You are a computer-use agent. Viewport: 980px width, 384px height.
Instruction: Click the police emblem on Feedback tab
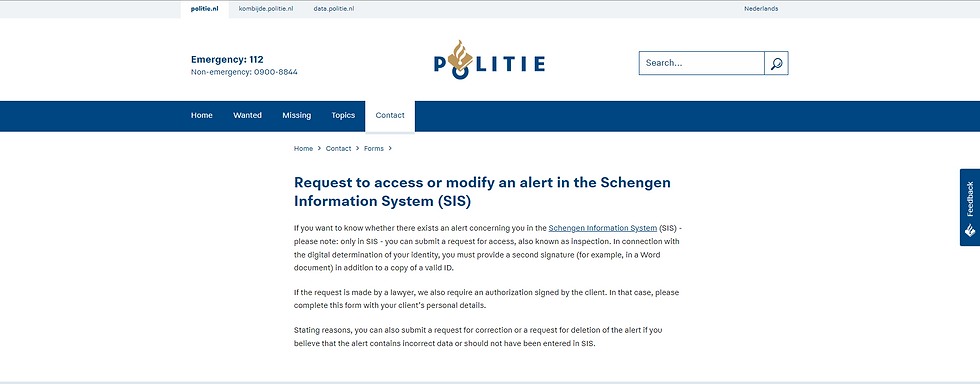(x=970, y=230)
